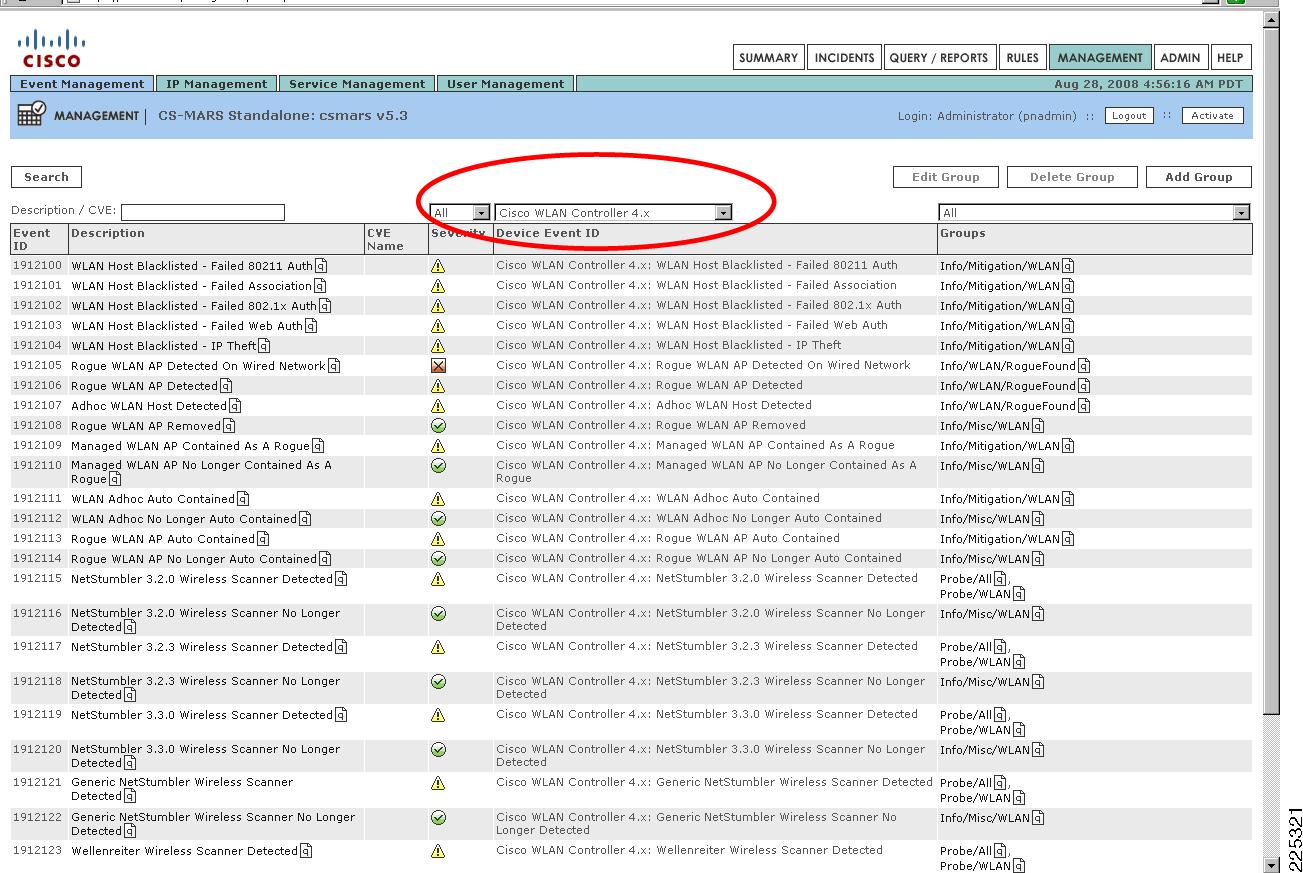Viewport: 1303px width, 873px height.
Task: Open detail icon next to WLAN Host Blacklisted - Failed 80211 Auth description
Action: coord(322,266)
